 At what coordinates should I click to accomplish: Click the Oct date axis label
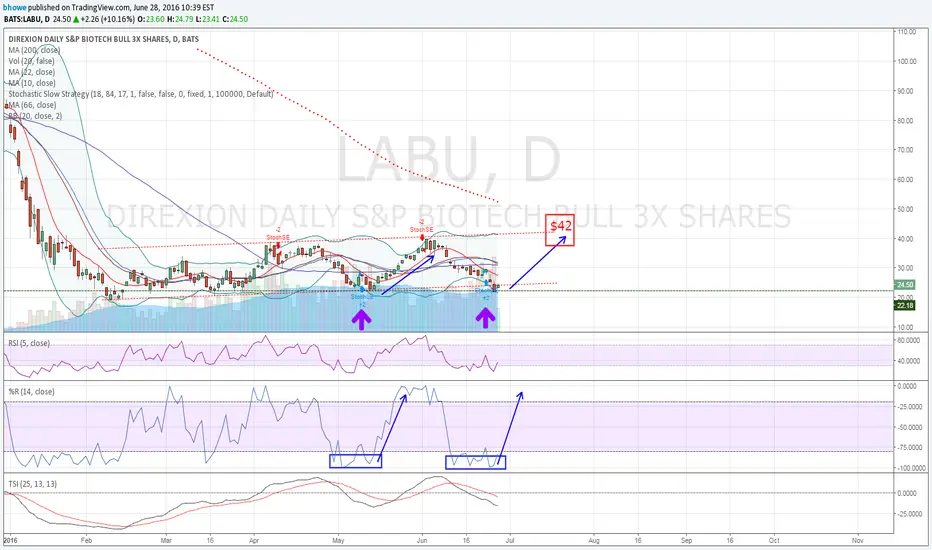pyautogui.click(x=774, y=540)
